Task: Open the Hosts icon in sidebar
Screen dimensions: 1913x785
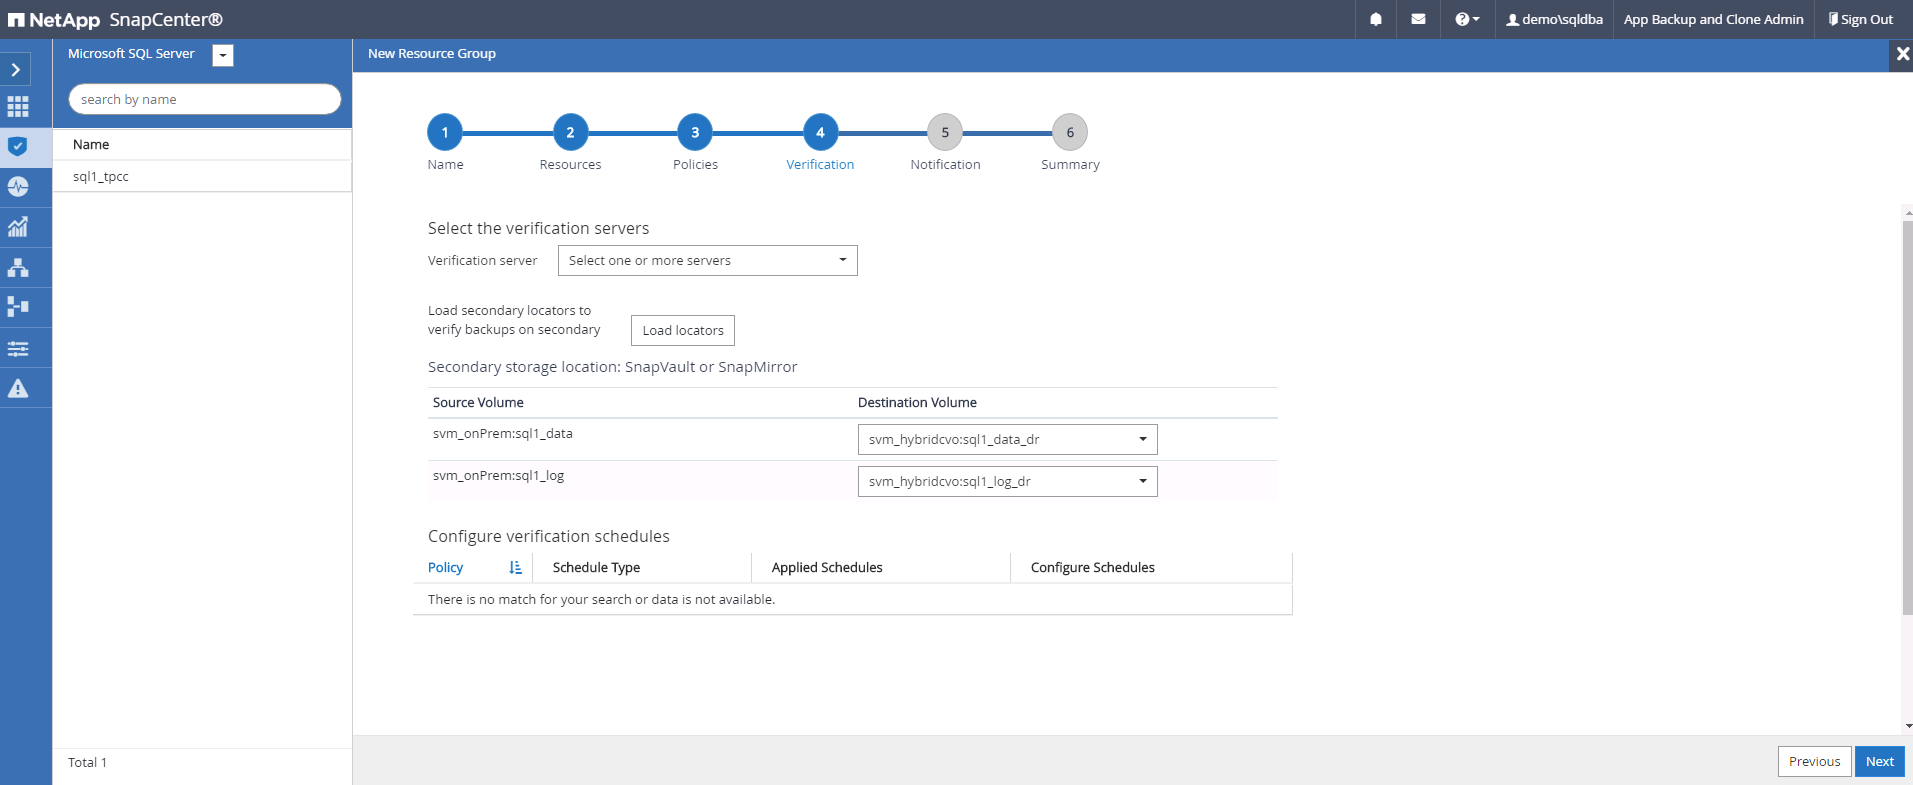Action: click(18, 267)
